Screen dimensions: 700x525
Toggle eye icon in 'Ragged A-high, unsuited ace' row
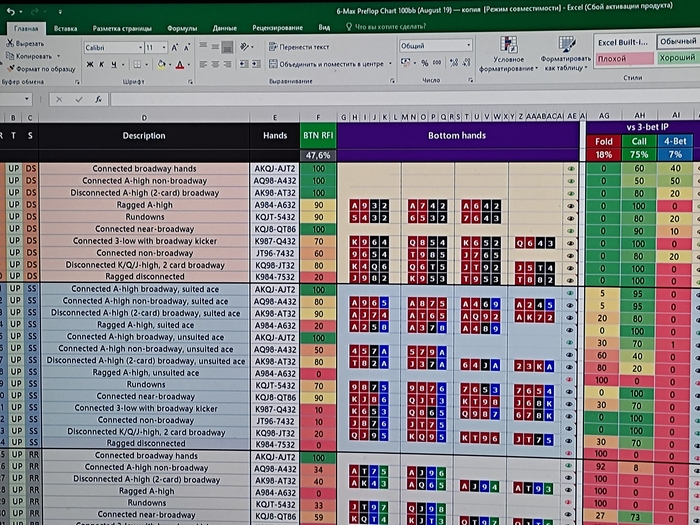coord(570,379)
